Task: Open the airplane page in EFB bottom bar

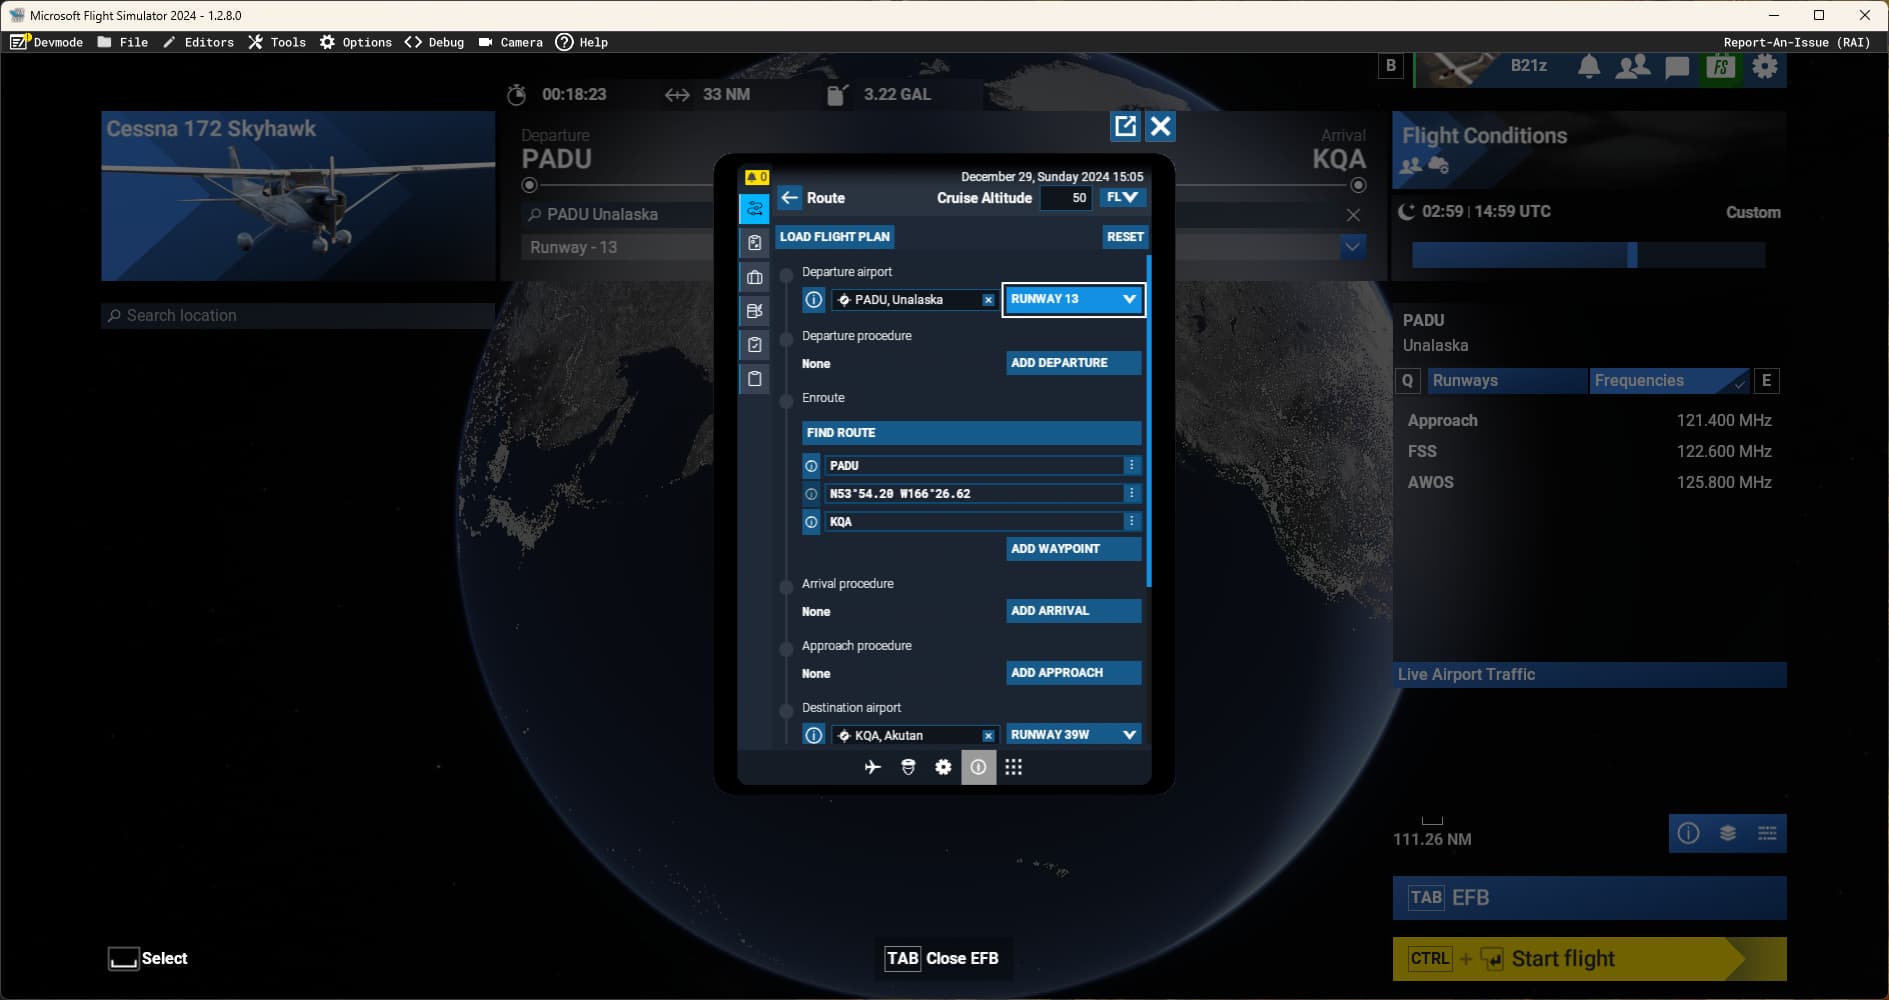Action: (872, 767)
